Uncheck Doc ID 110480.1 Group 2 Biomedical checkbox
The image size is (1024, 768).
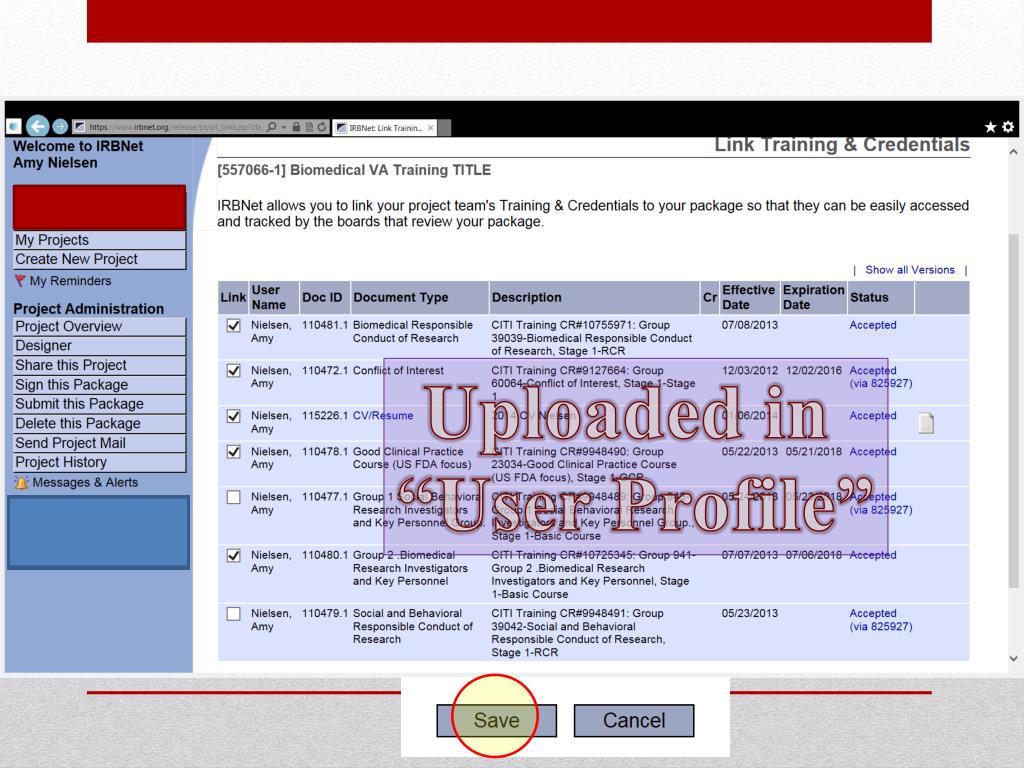pyautogui.click(x=233, y=555)
